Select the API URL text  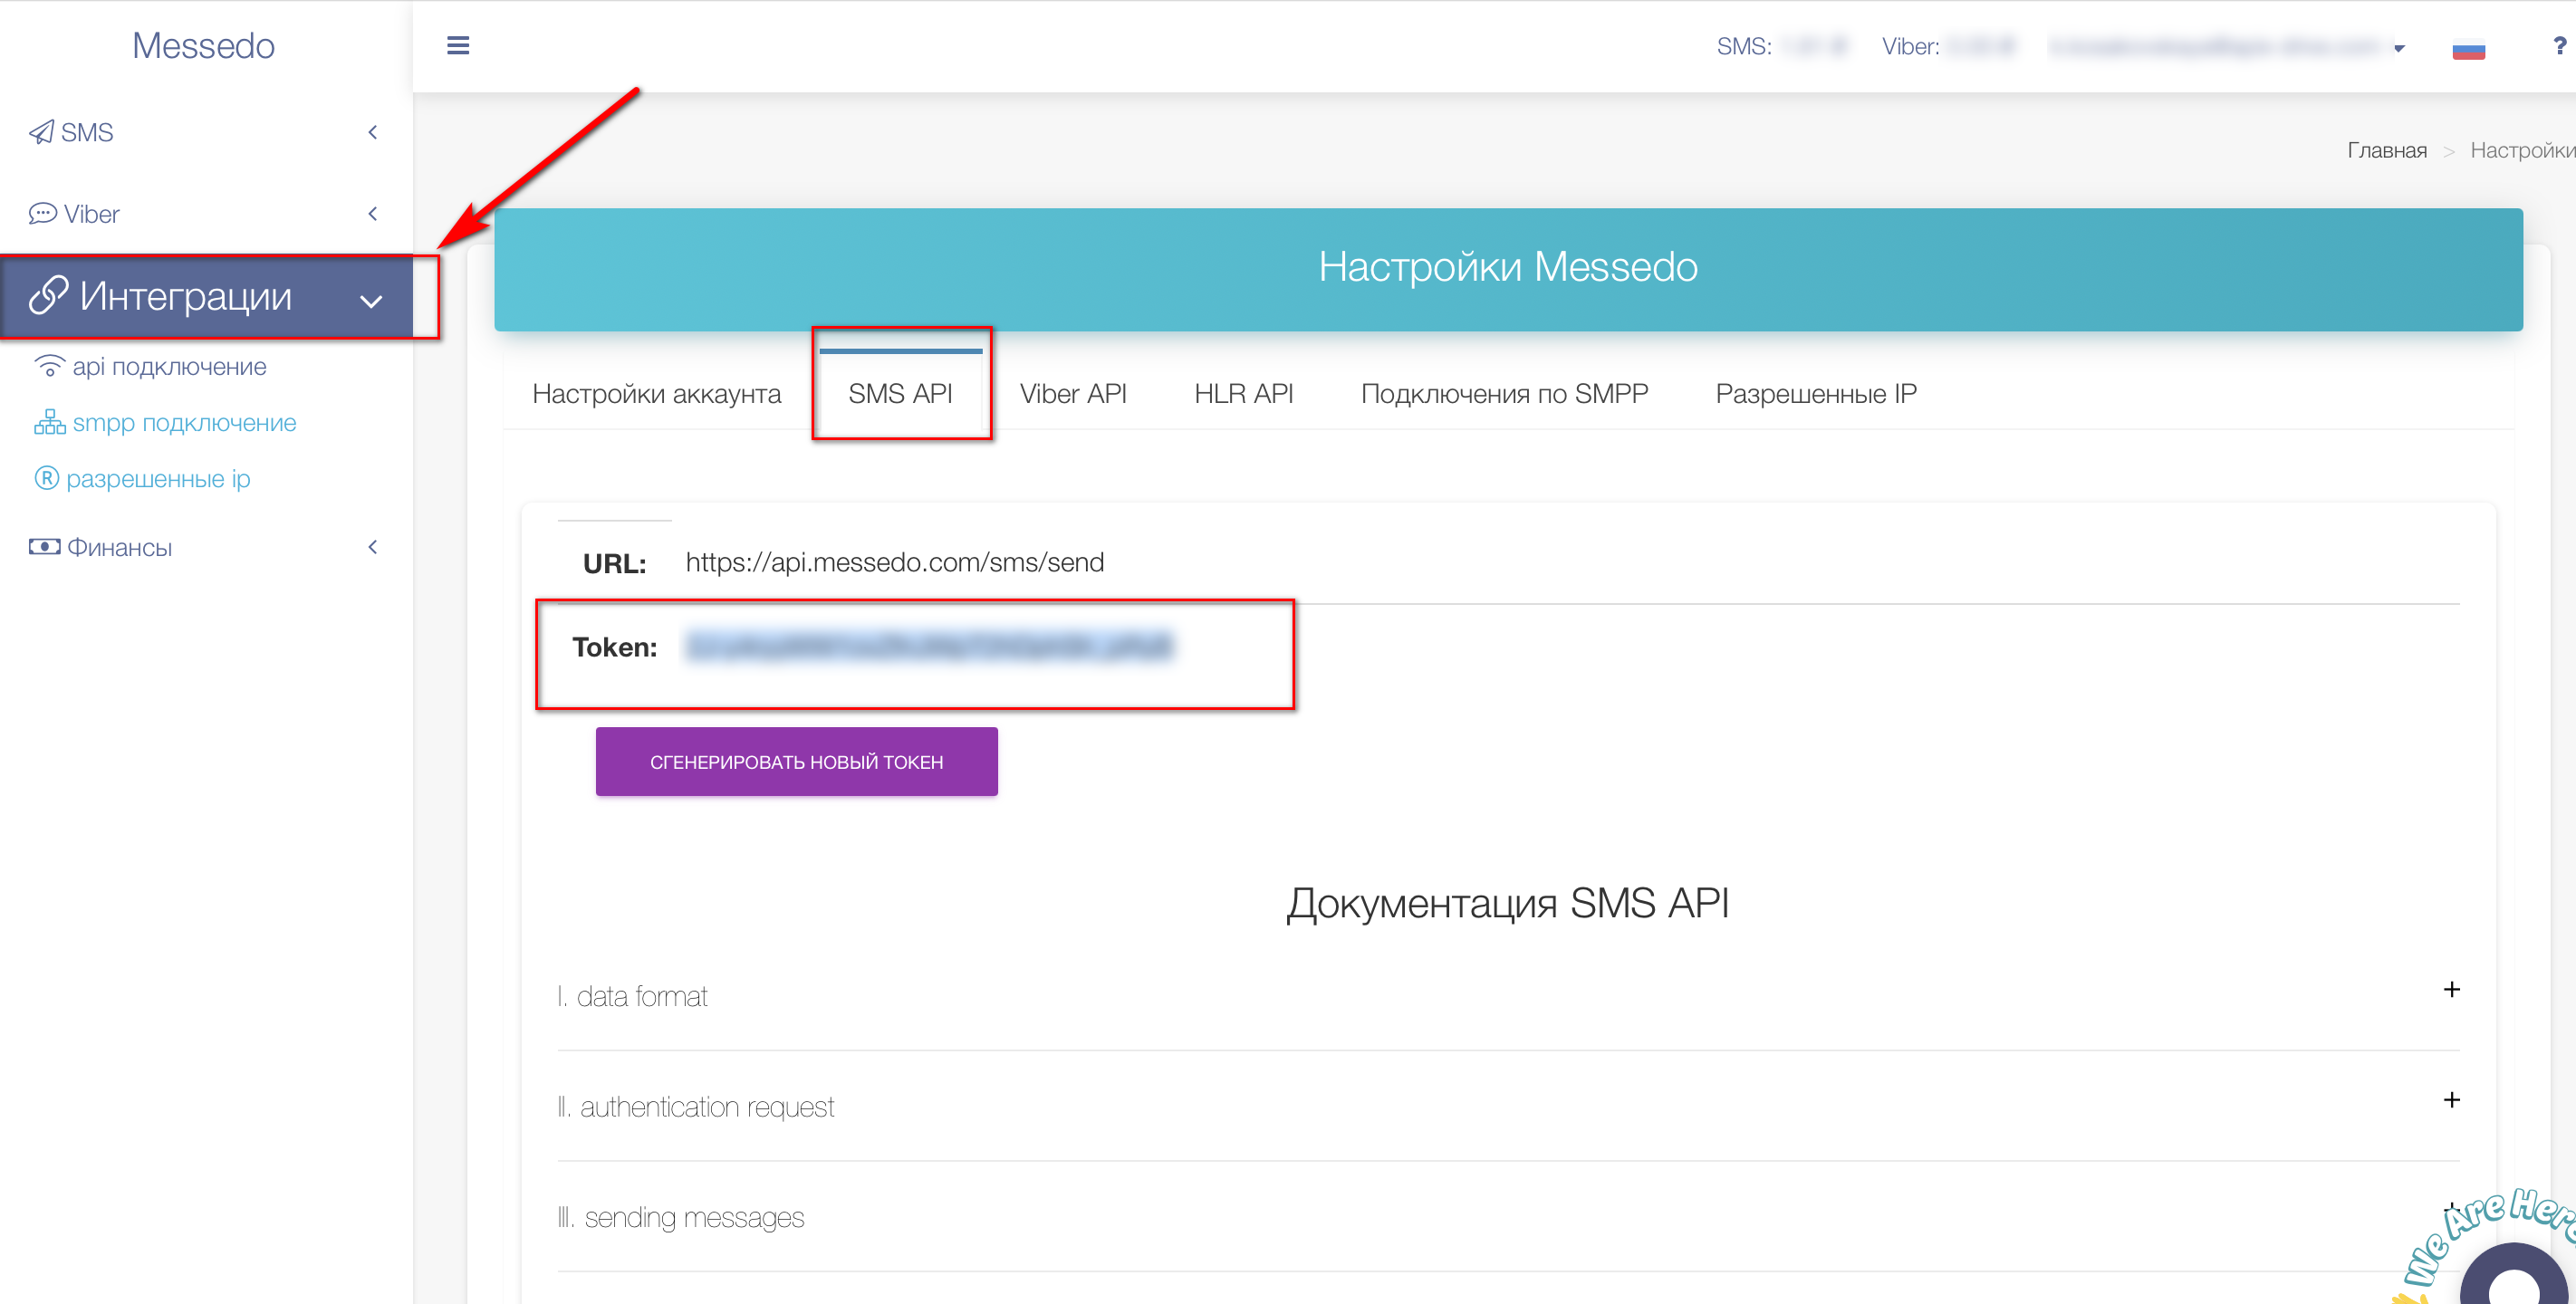click(x=894, y=563)
